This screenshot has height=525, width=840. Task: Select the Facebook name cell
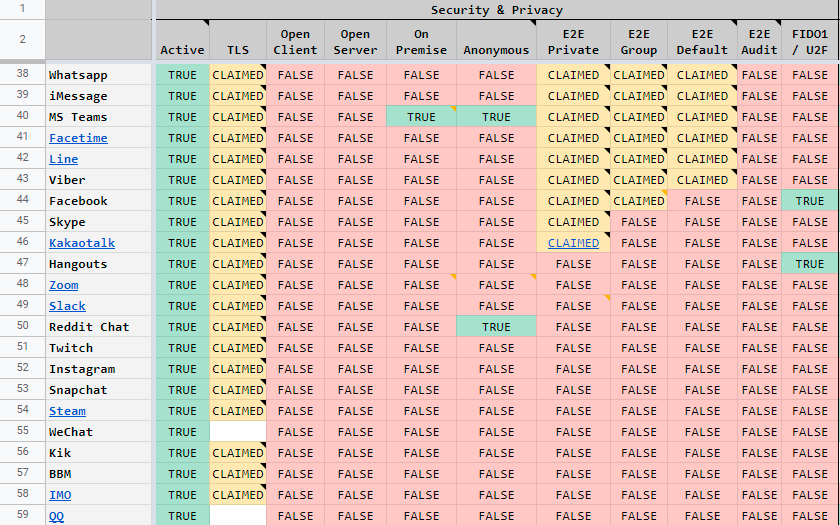(x=99, y=201)
